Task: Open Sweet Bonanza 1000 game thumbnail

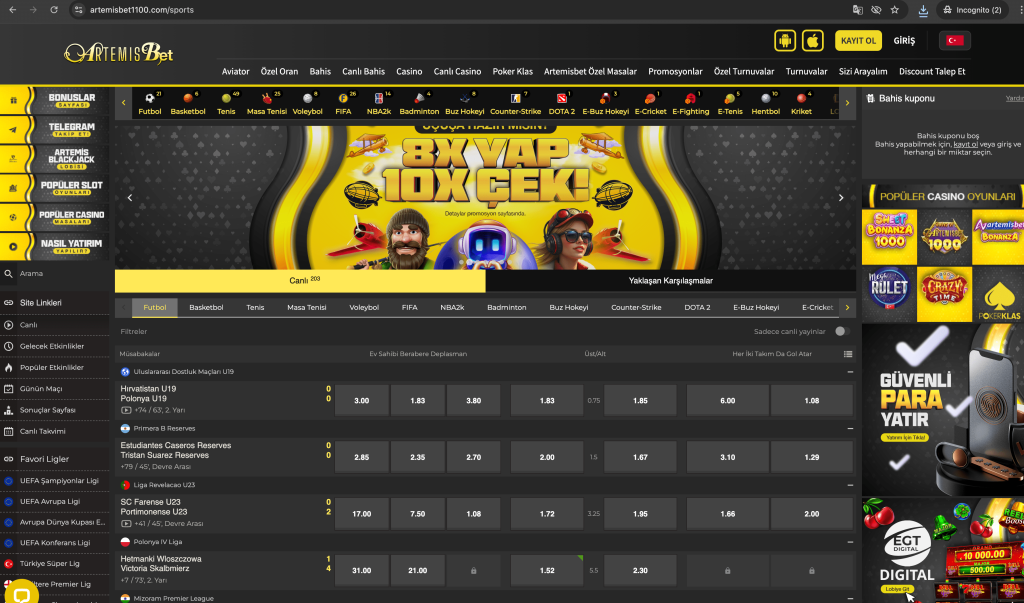Action: tap(889, 236)
